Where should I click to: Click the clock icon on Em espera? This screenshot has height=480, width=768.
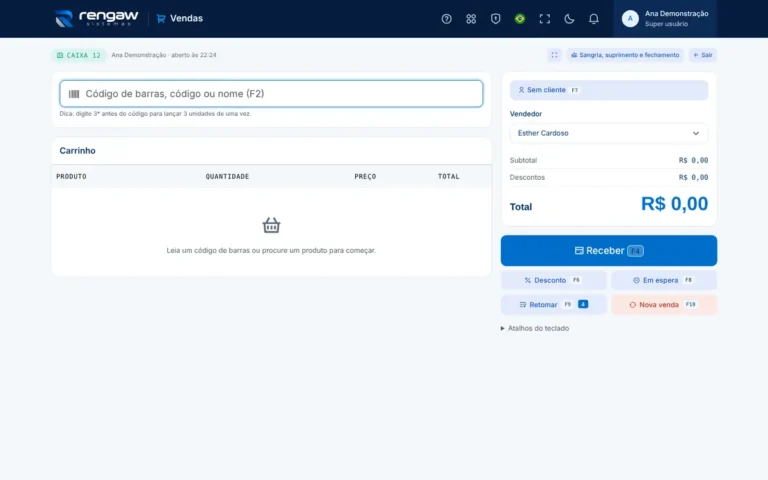[x=636, y=280]
